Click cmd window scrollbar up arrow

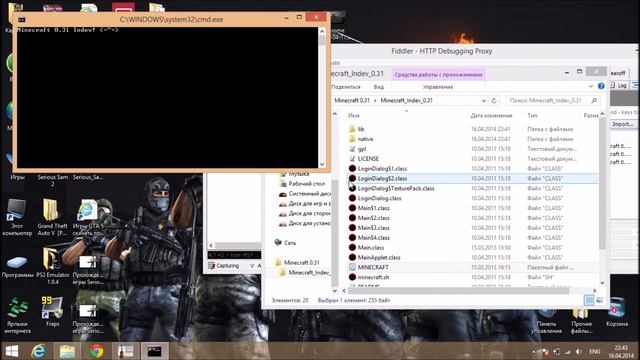[322, 31]
